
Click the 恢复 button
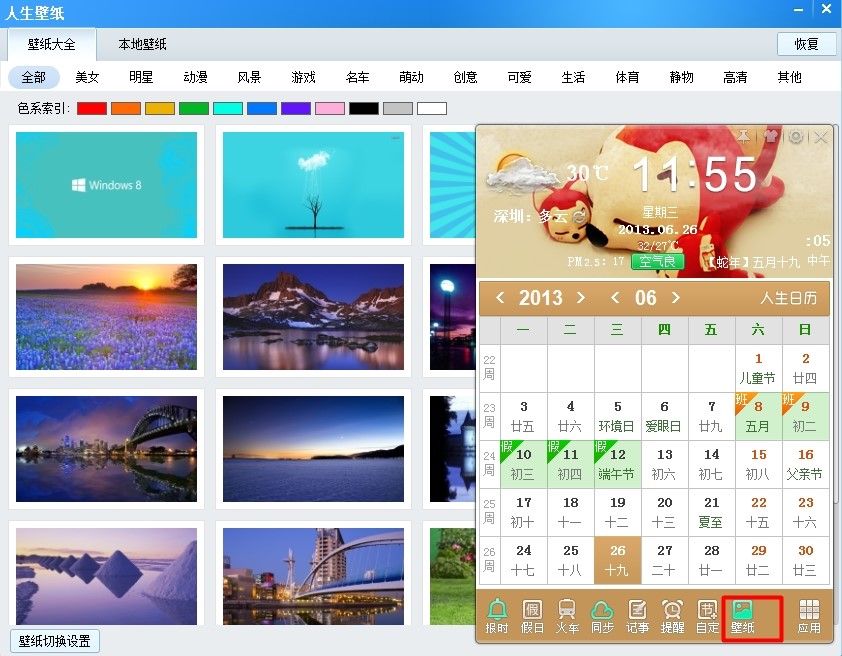pos(807,44)
